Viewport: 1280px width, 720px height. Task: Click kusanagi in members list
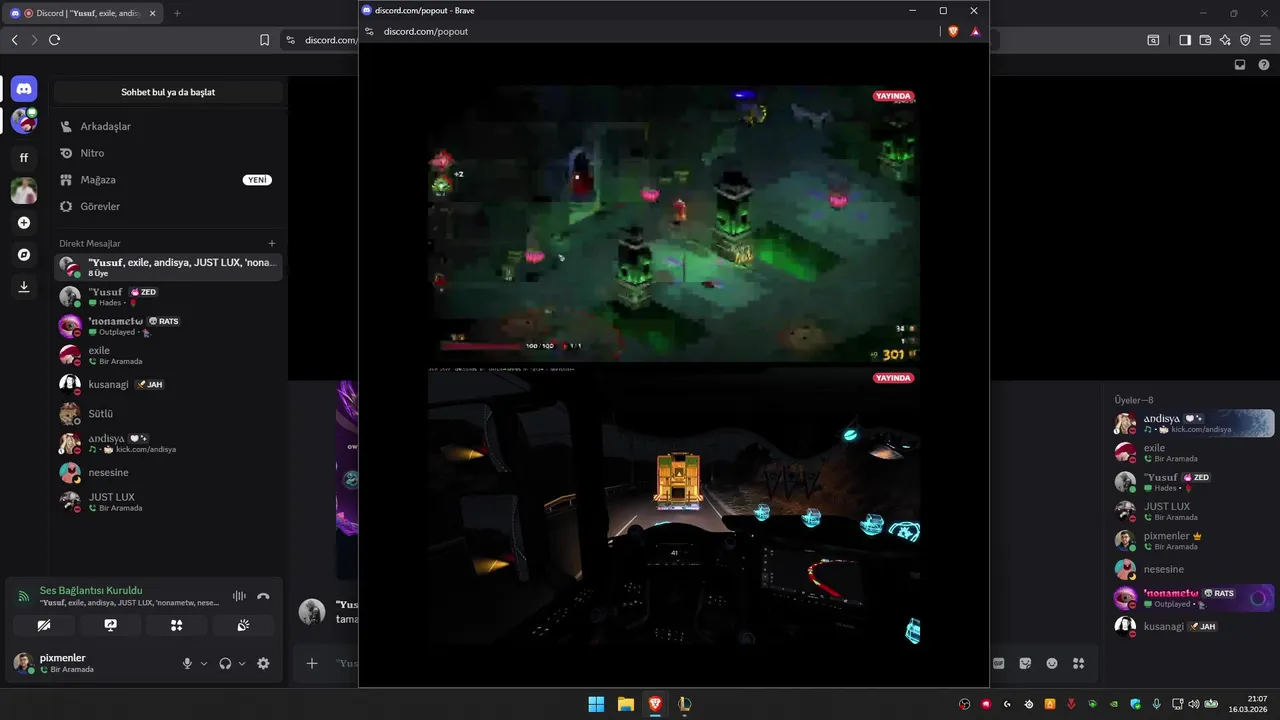pos(1193,626)
